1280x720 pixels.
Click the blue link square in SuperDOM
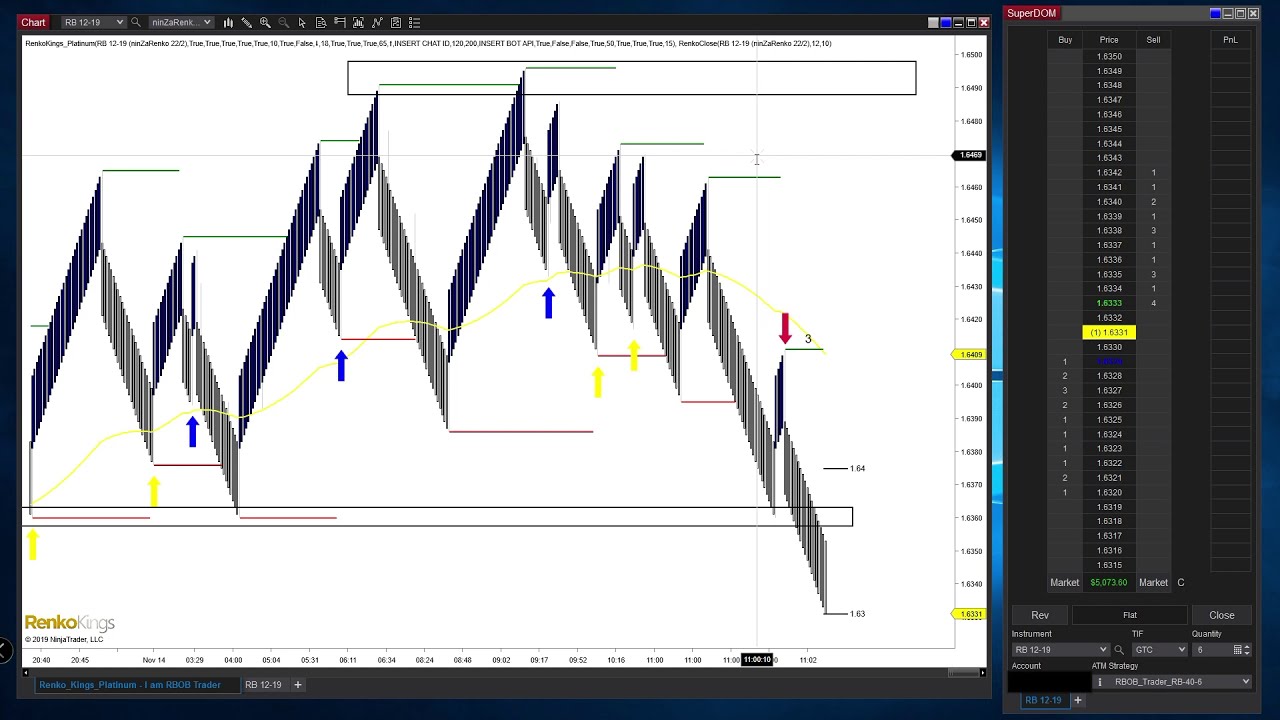pos(1215,13)
